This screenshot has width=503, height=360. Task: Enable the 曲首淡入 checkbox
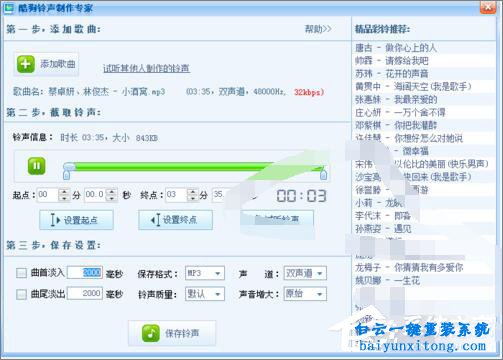click(21, 273)
